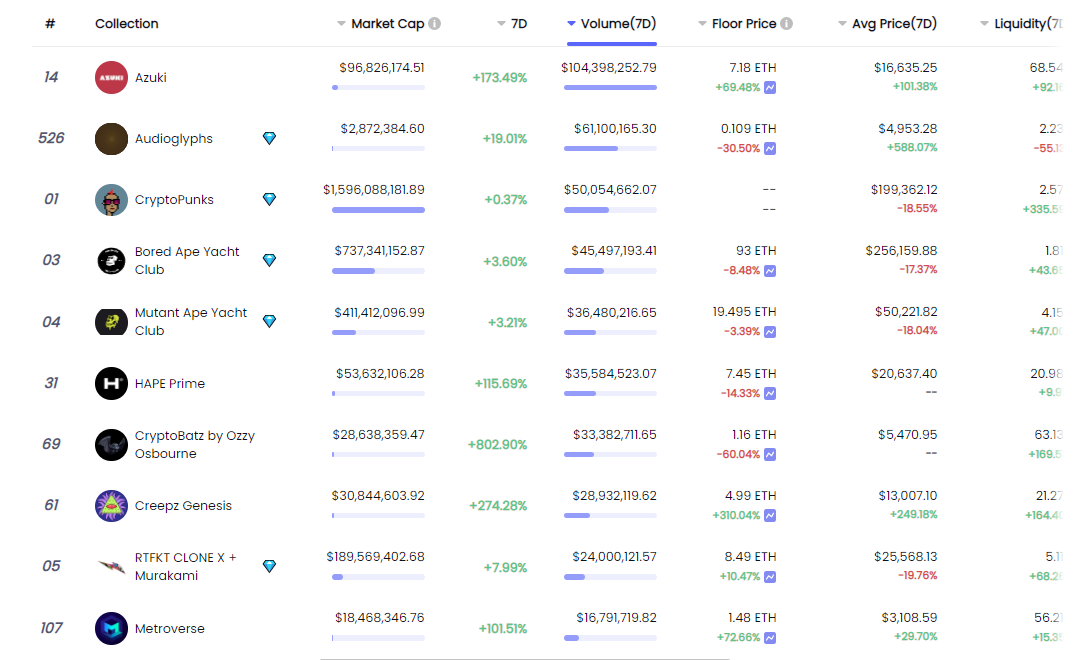Click the horizontal scrollbar below the table
The image size is (1079, 660).
click(524, 659)
